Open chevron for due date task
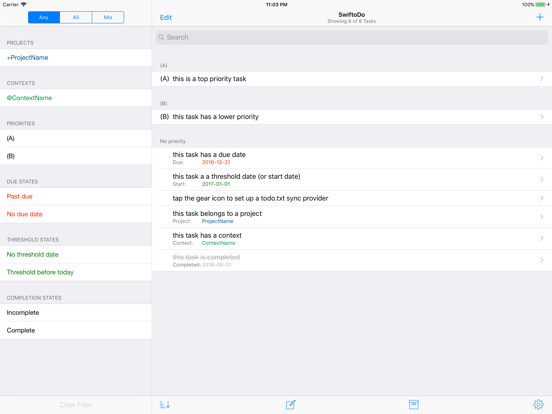Viewport: 552px width, 414px height. [x=542, y=158]
